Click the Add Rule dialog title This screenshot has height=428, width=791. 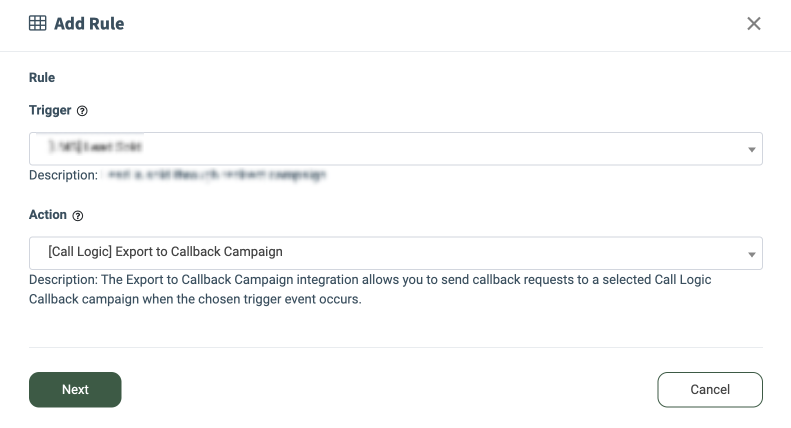(x=89, y=23)
